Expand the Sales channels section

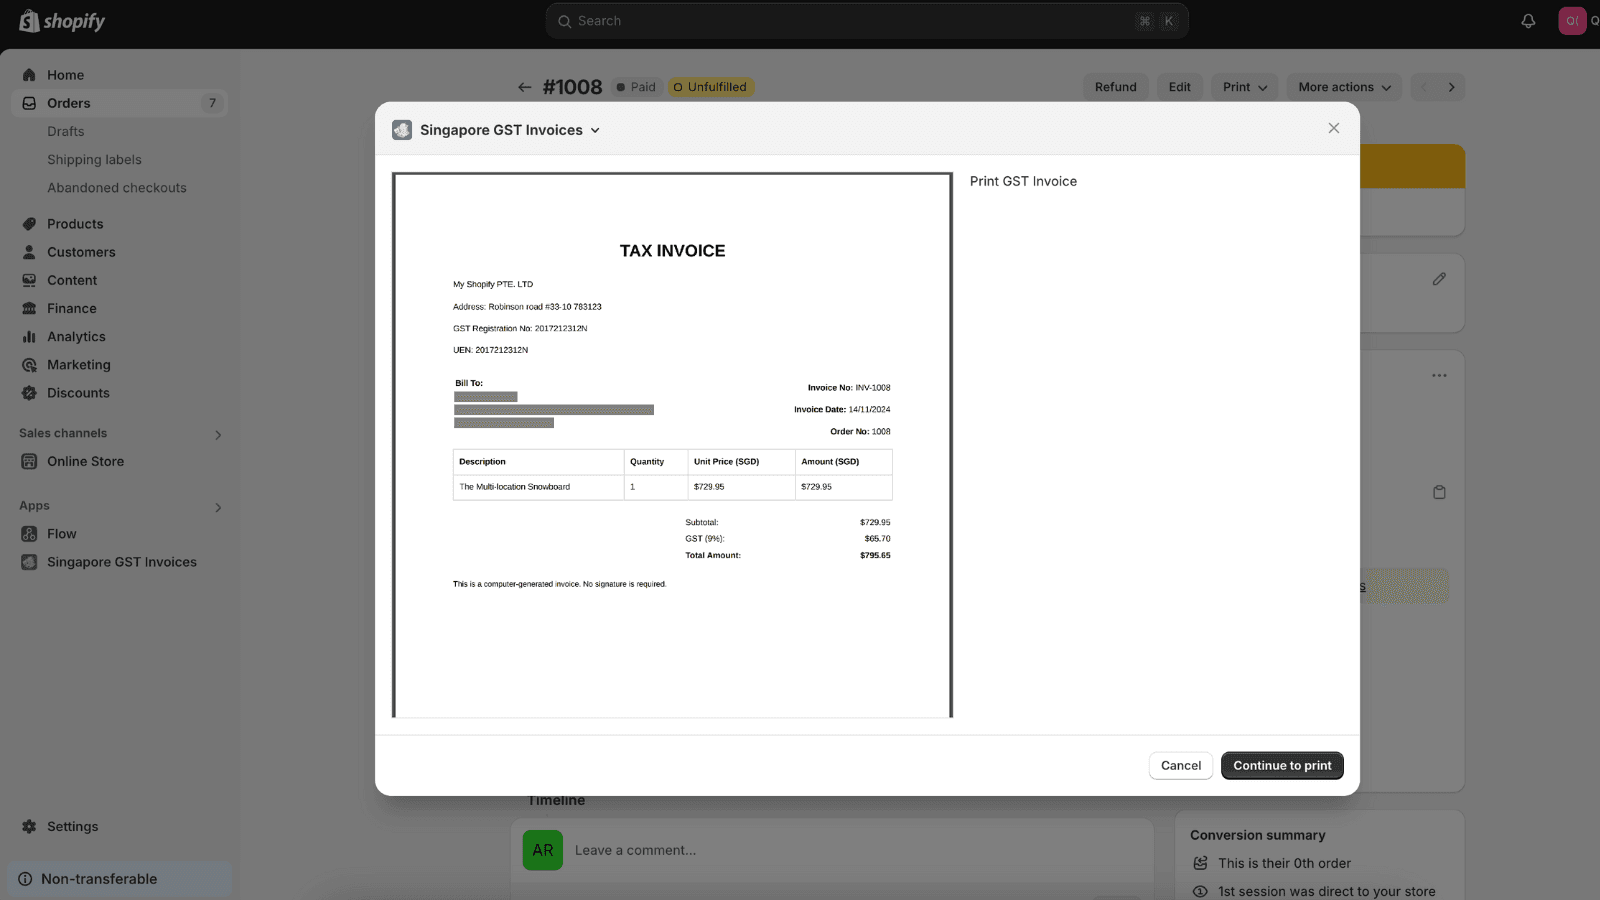pos(218,434)
